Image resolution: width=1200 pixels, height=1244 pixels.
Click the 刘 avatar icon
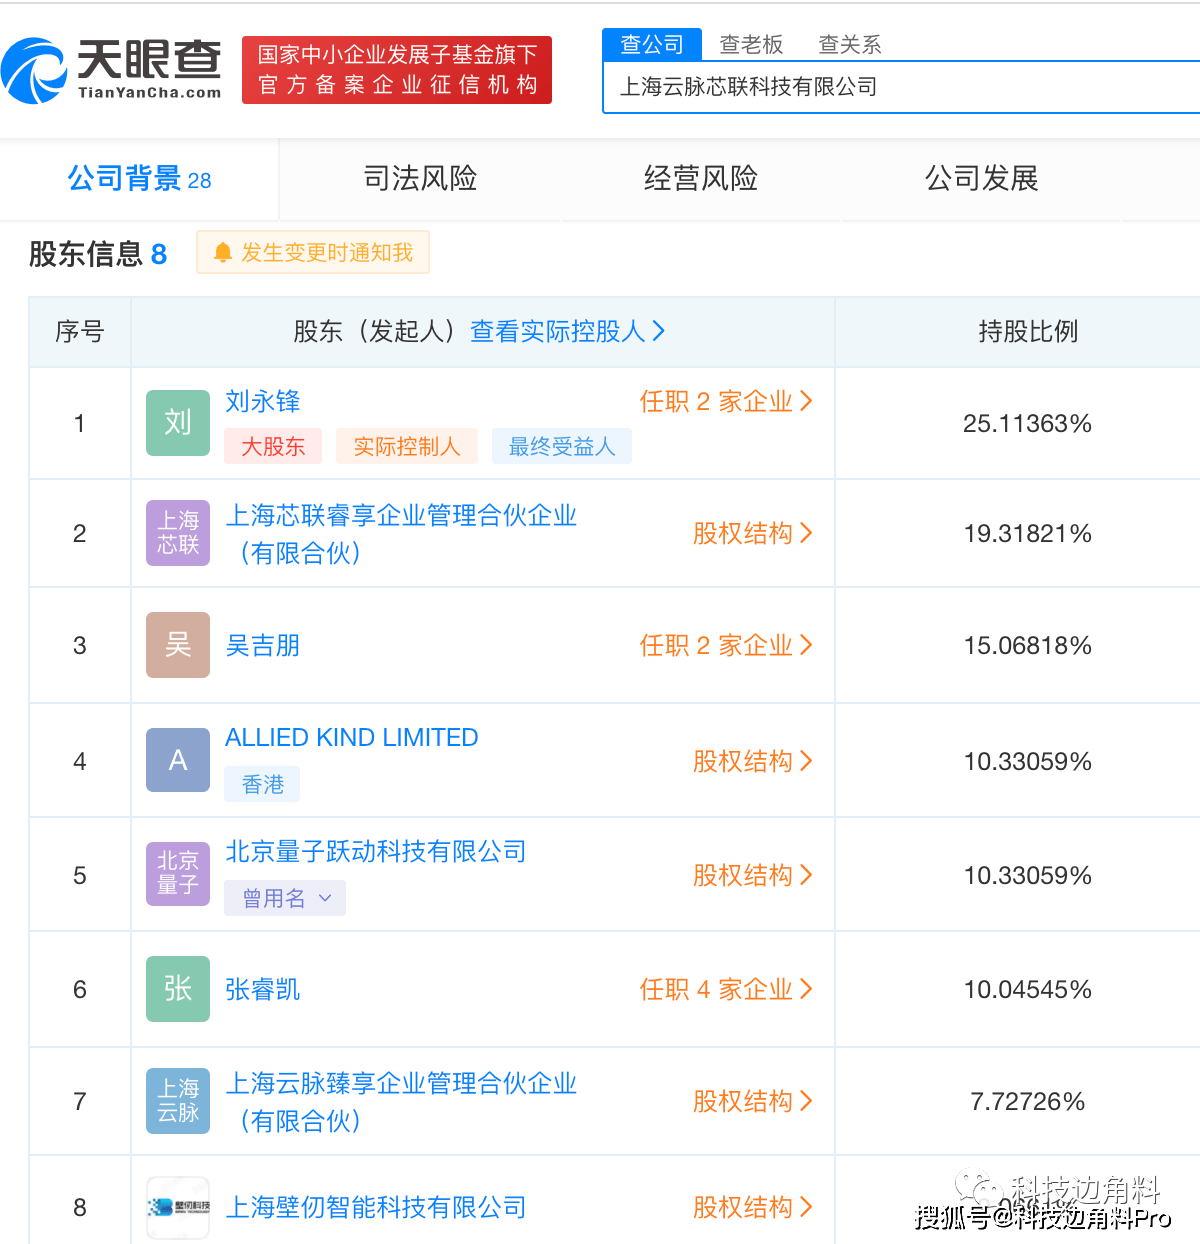(x=178, y=423)
